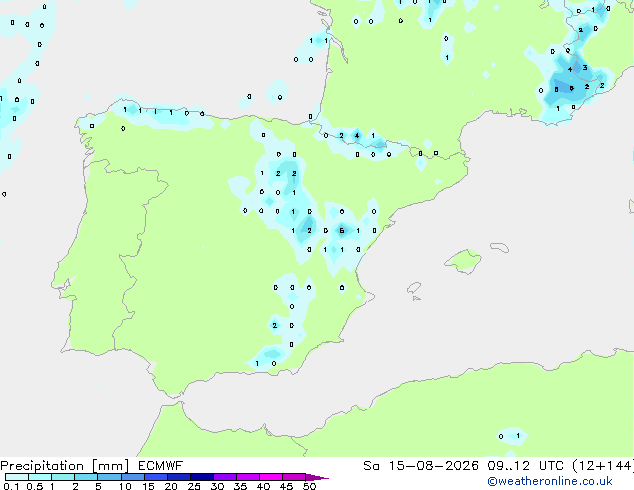
Task: Select the 30–35 mm purple swatch
Action: (x=225, y=477)
